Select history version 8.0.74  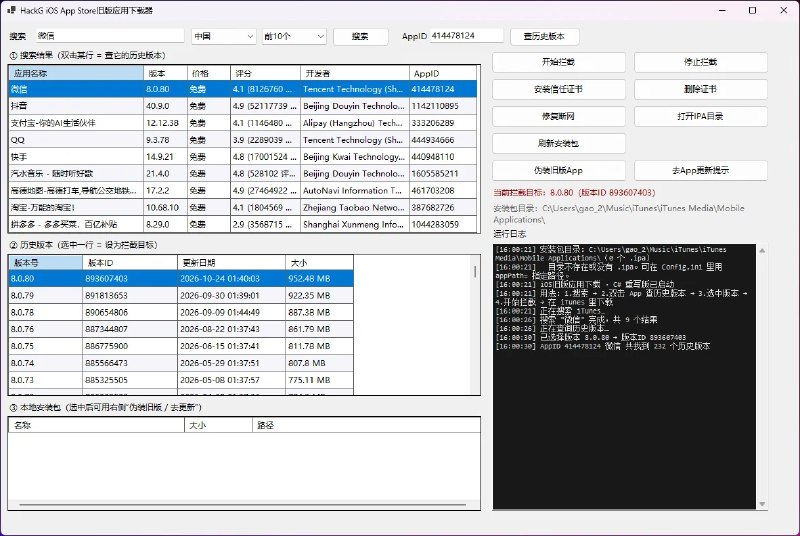click(x=181, y=363)
